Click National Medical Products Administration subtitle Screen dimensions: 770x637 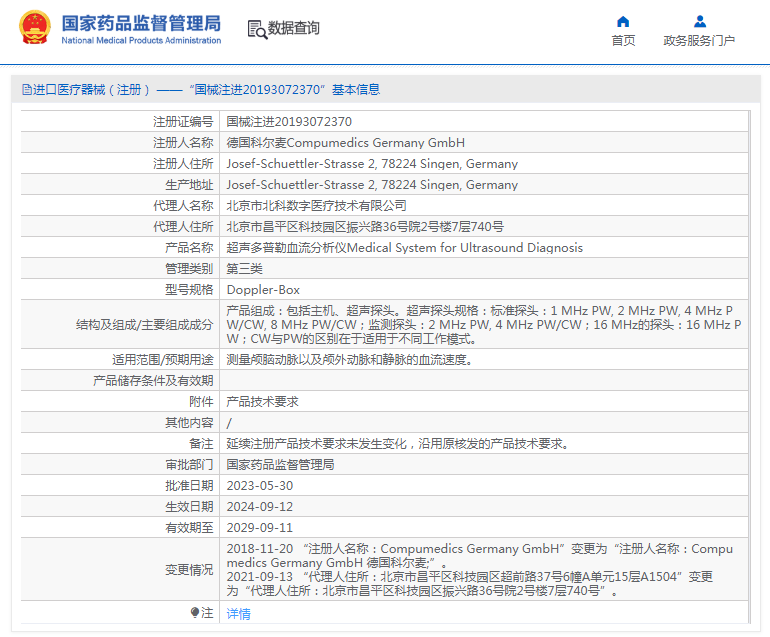[x=141, y=40]
